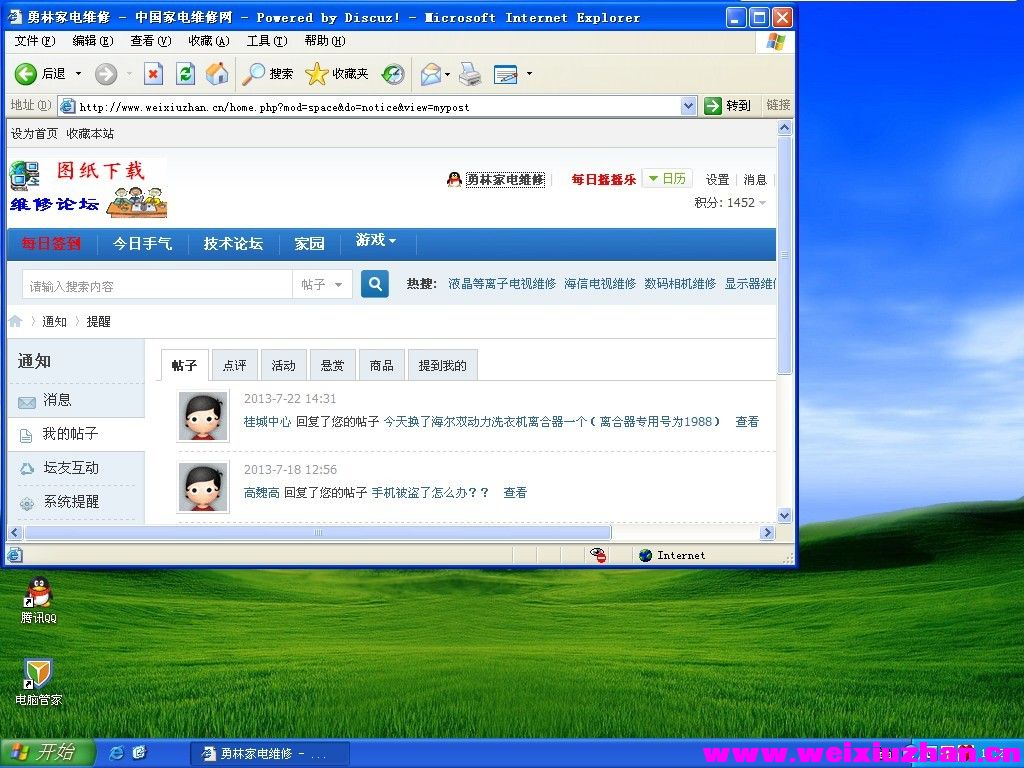The image size is (1024, 768).
Task: Select 坛友互动 in the sidebar
Action: (76, 468)
